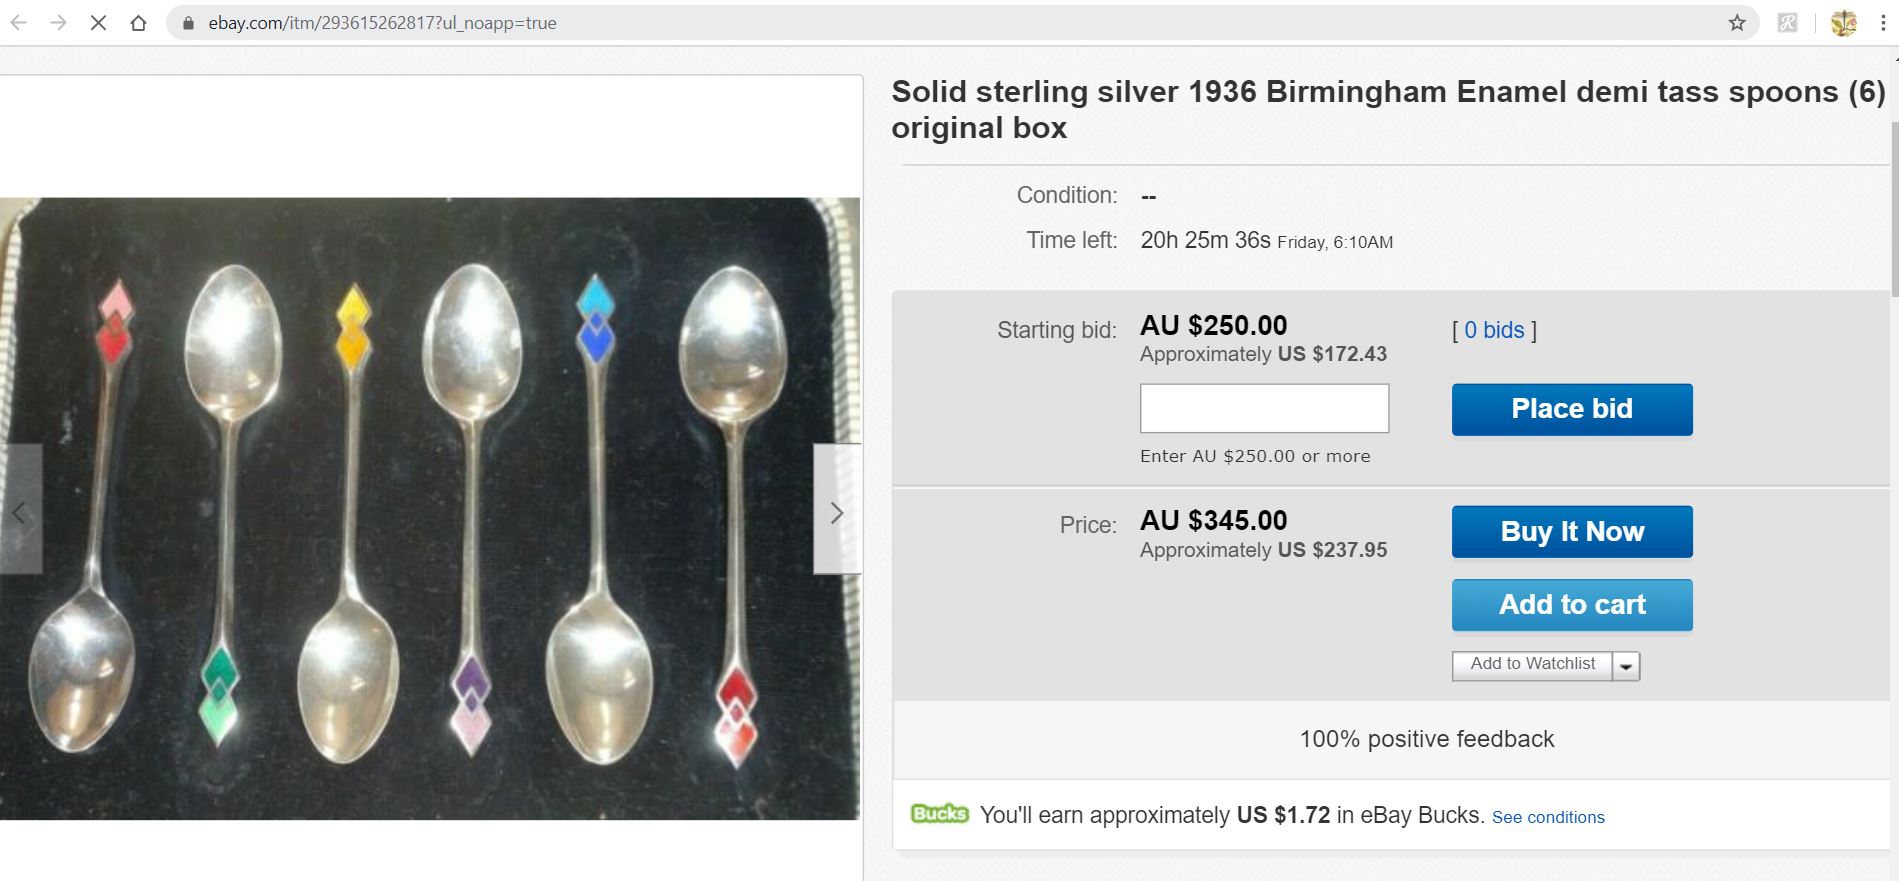This screenshot has width=1899, height=881.
Task: Bookmark this listing with the star
Action: pos(1738,22)
